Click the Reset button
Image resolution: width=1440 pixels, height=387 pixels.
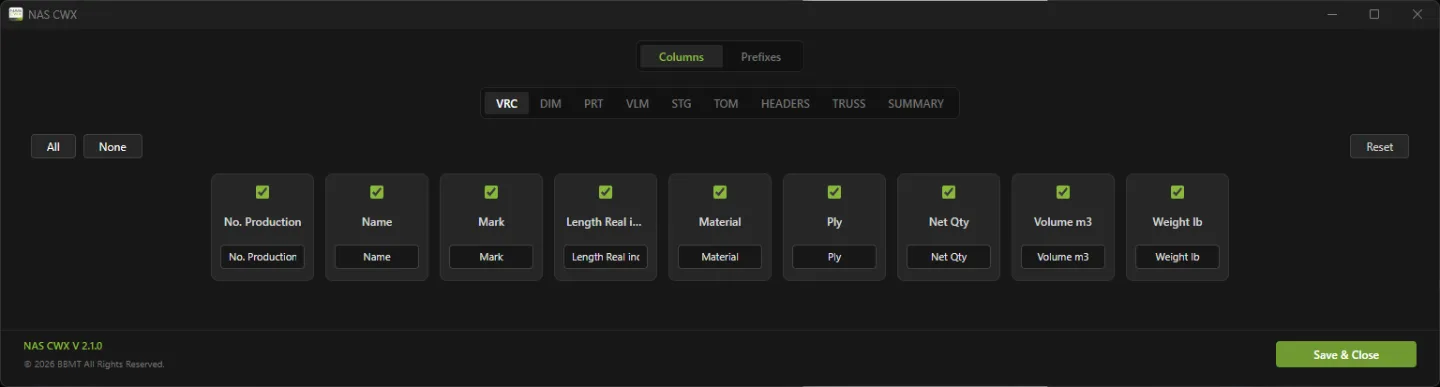pyautogui.click(x=1379, y=147)
